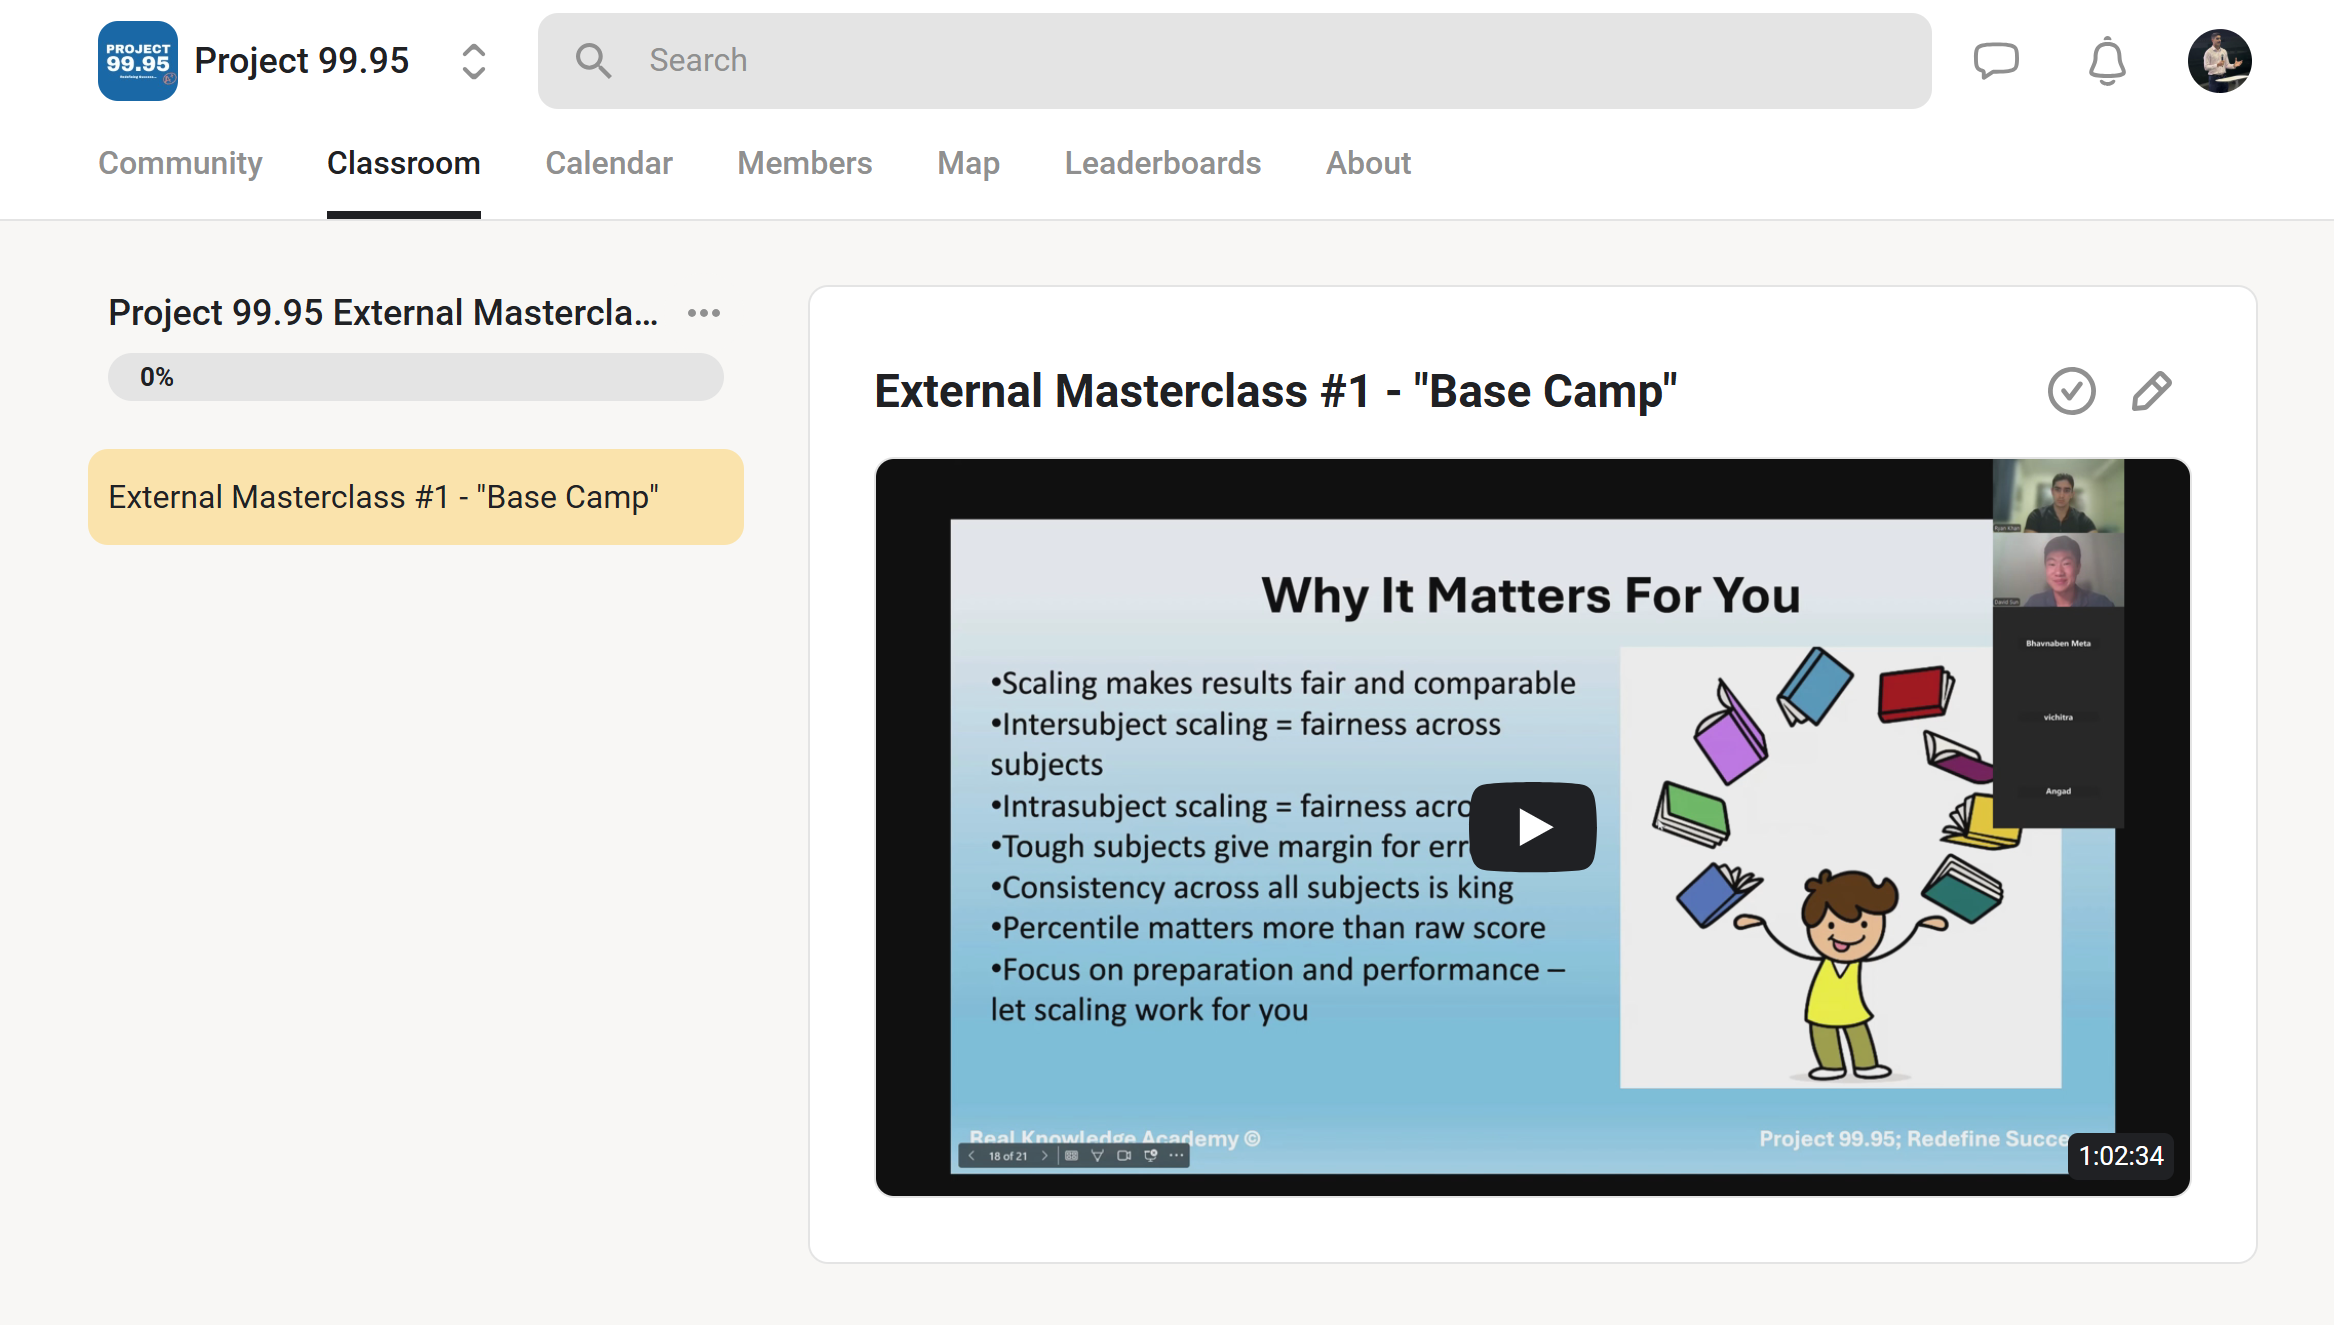Screen dimensions: 2334x1325
Task: Open the About tab
Action: tap(1367, 163)
